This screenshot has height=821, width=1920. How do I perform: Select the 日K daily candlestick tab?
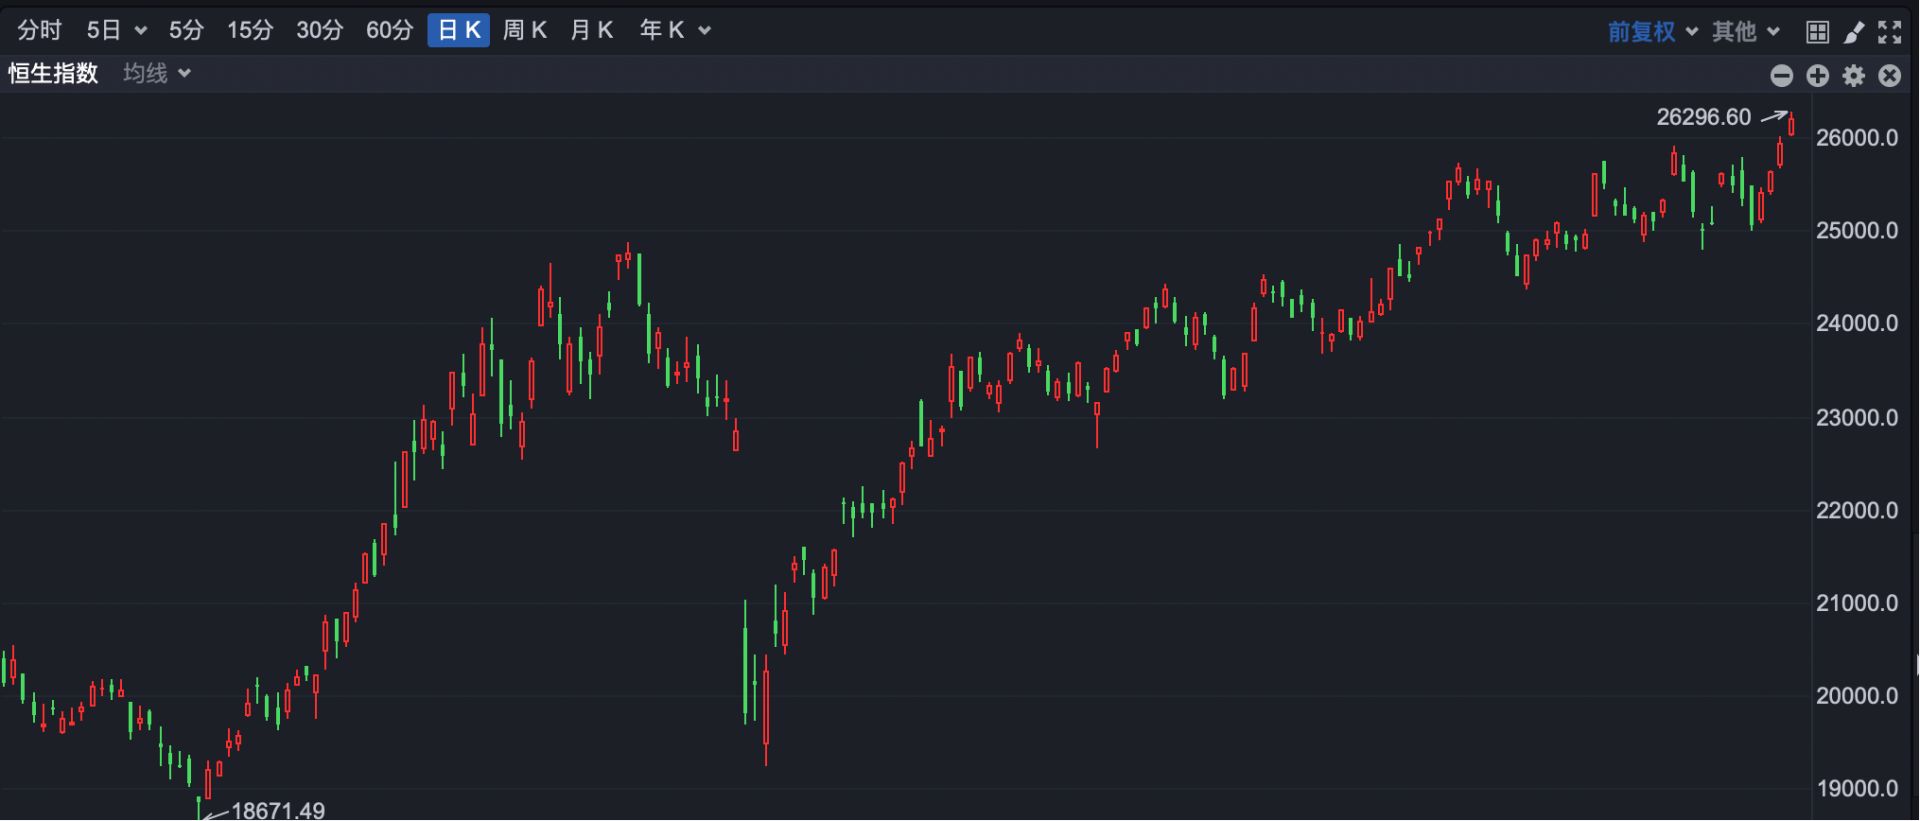pyautogui.click(x=459, y=31)
